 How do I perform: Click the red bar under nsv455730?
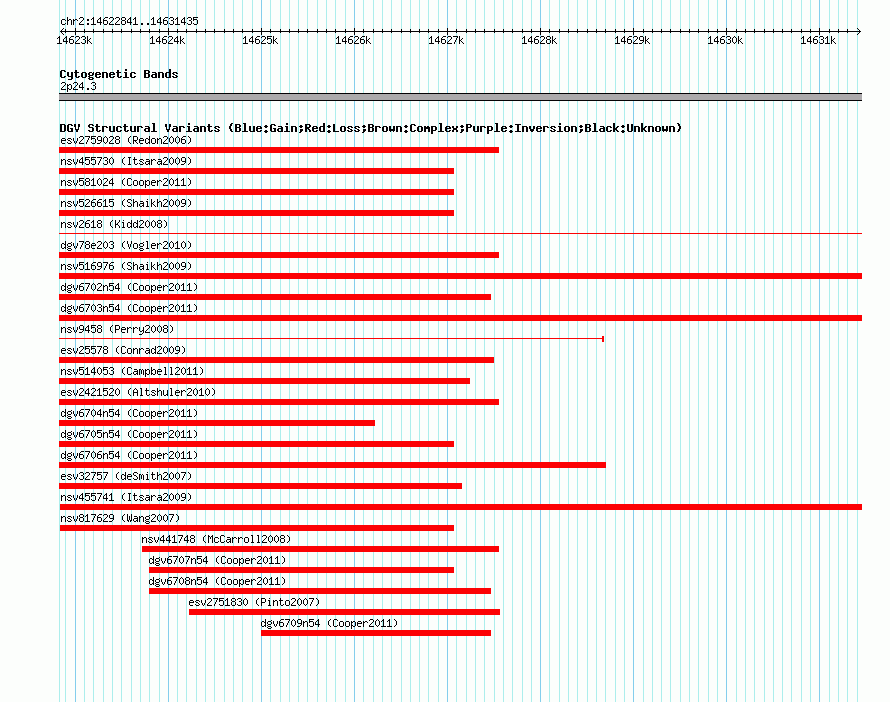(x=257, y=171)
